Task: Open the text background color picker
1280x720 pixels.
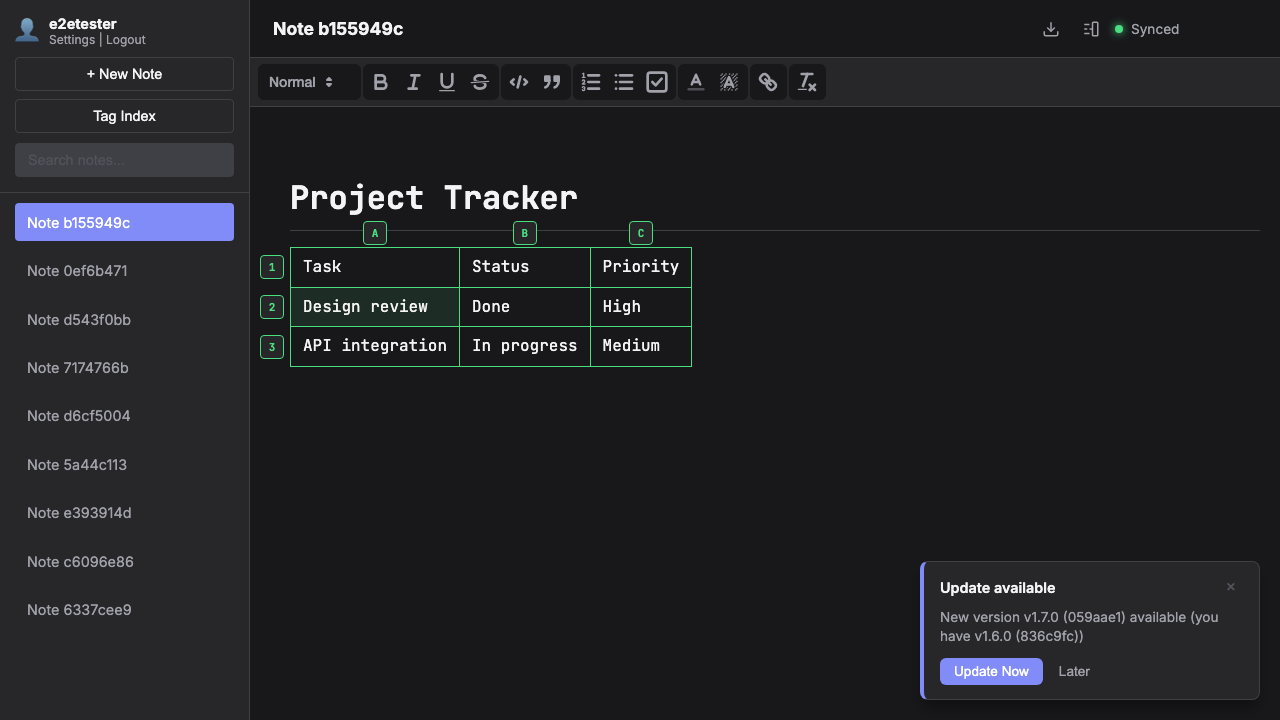Action: (x=729, y=82)
